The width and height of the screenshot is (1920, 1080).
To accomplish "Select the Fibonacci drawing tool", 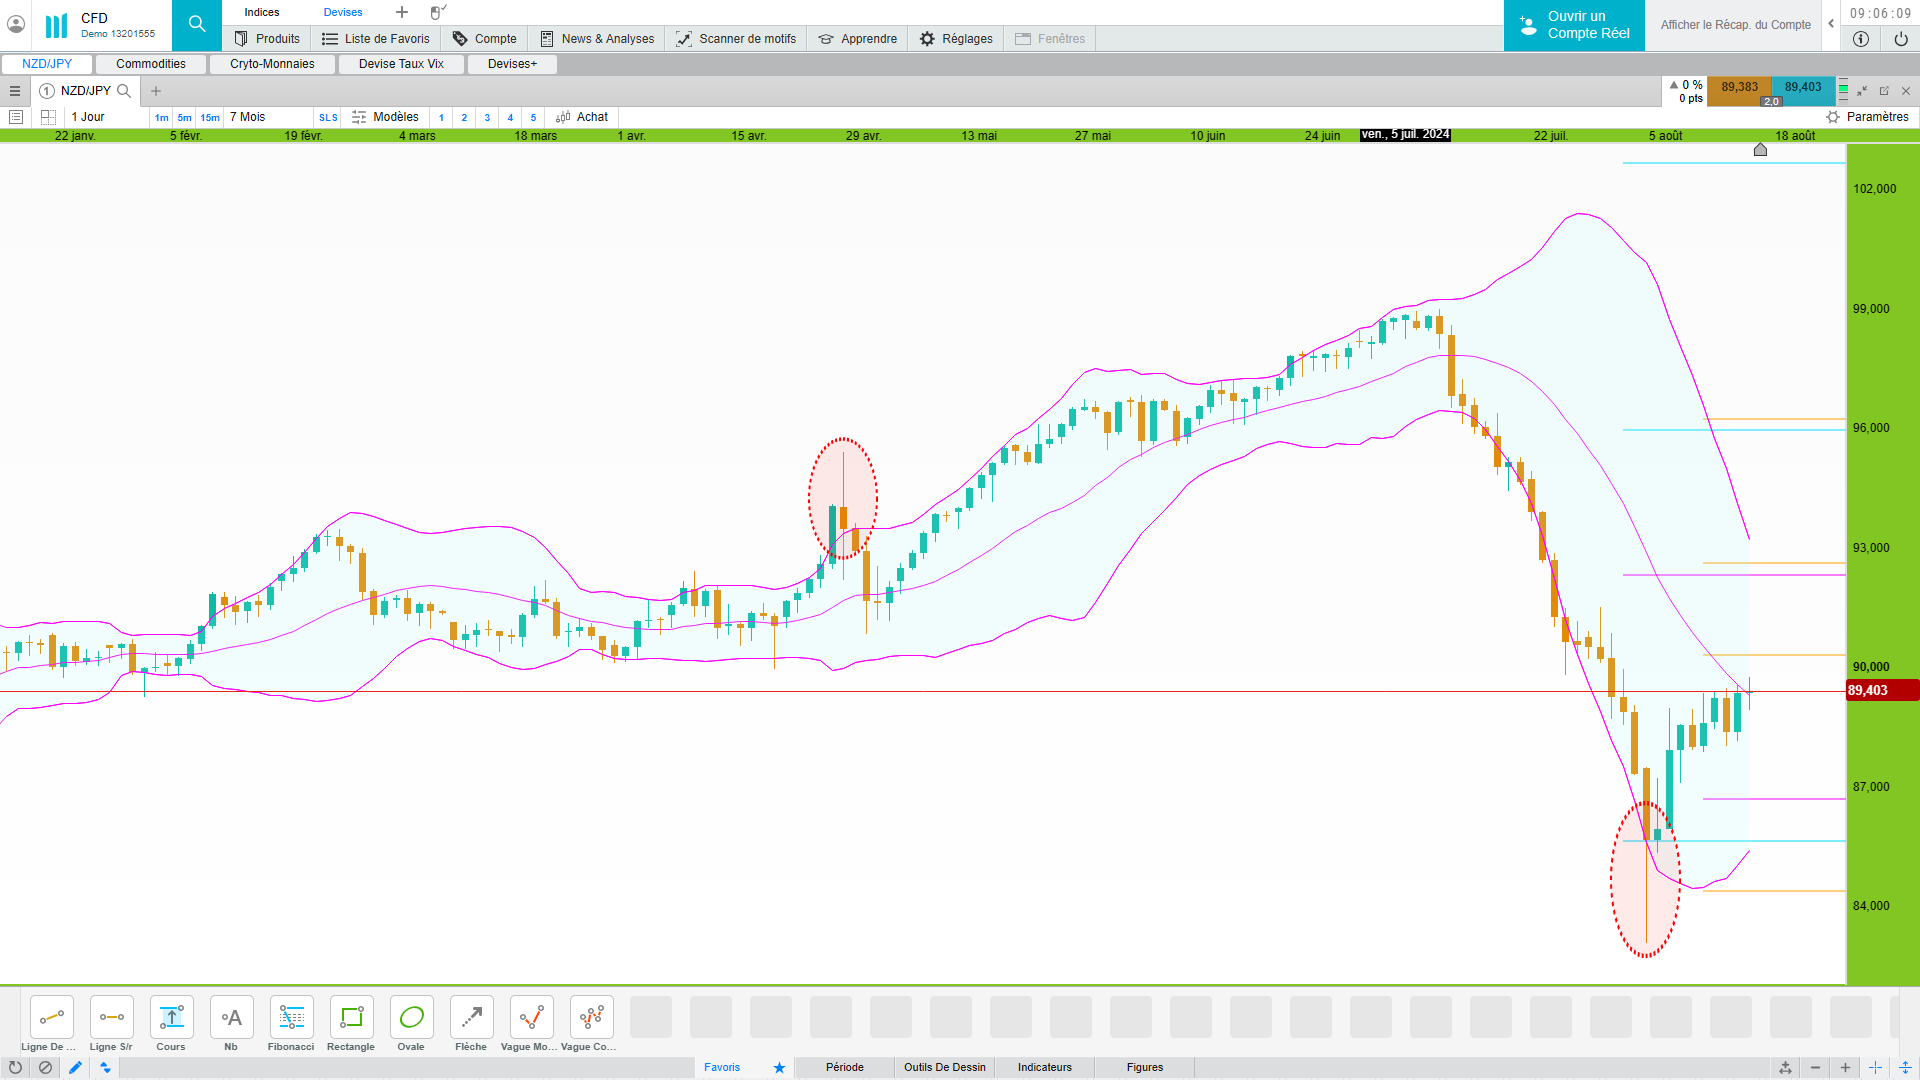I will [291, 1018].
